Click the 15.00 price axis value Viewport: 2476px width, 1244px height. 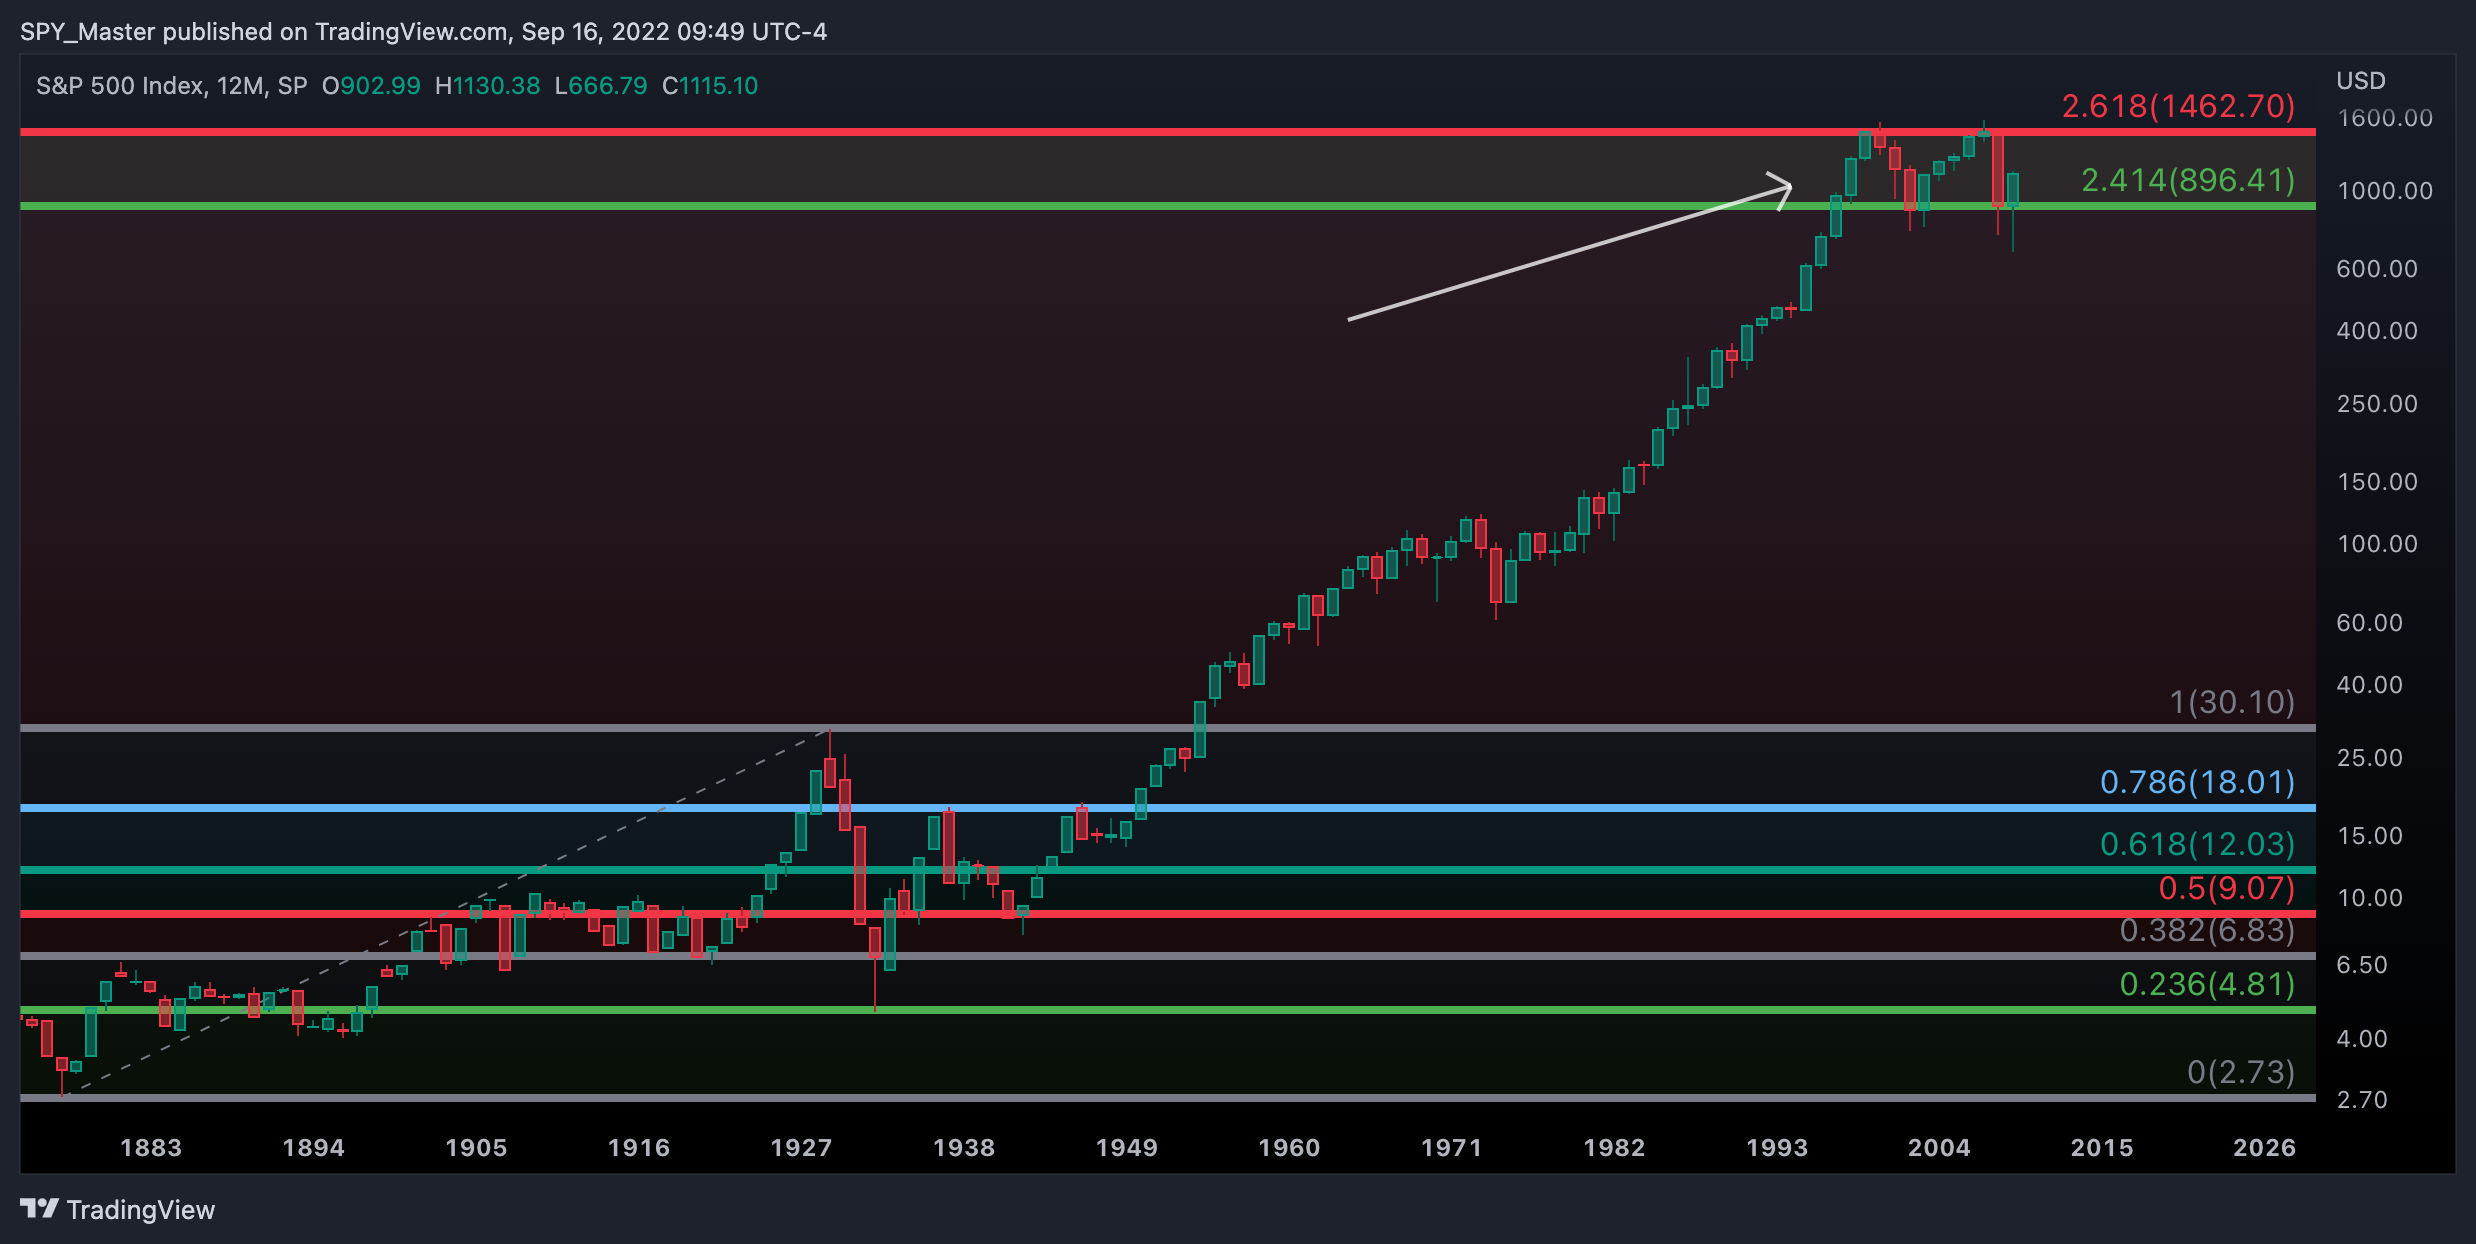2369,836
